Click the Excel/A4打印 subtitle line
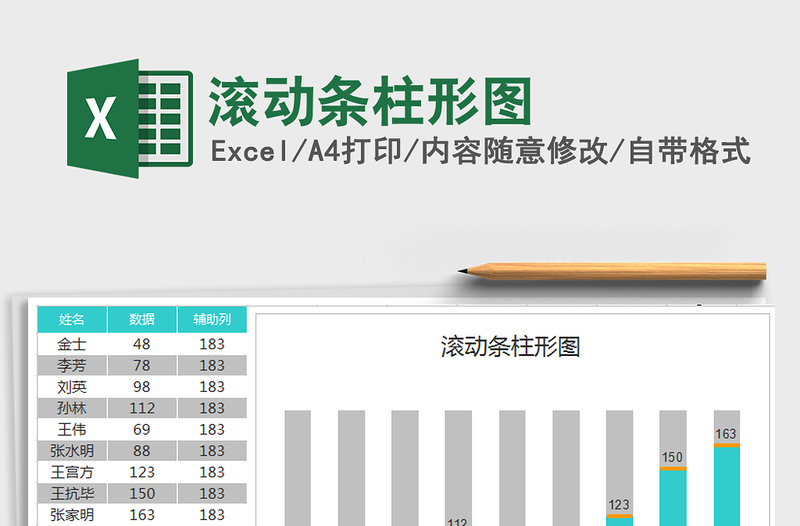Viewport: 800px width, 526px height. click(x=481, y=151)
